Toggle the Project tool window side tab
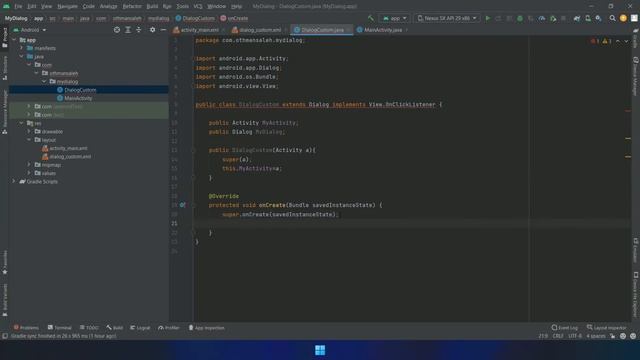640x360 pixels. tap(4, 38)
